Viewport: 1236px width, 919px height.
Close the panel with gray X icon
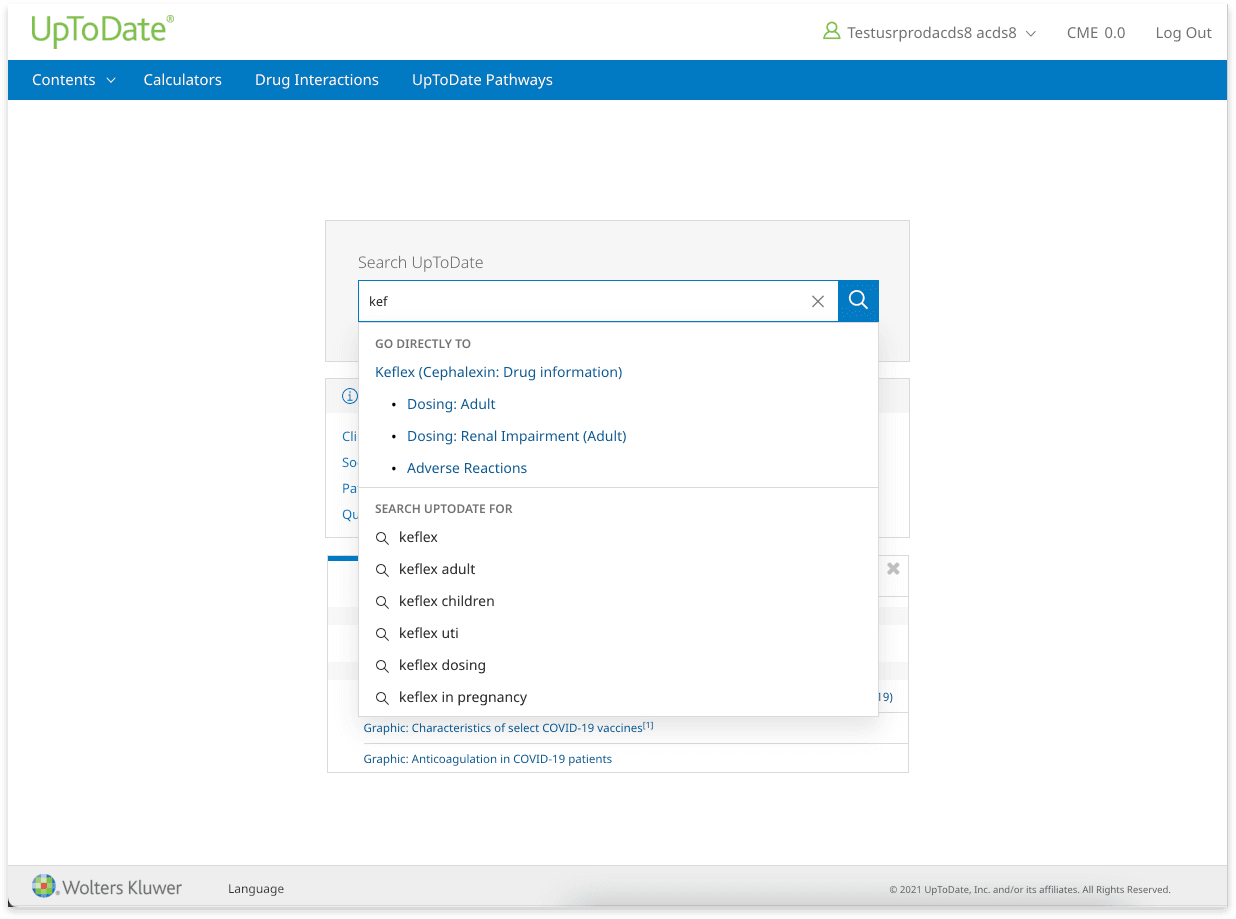[x=893, y=568]
